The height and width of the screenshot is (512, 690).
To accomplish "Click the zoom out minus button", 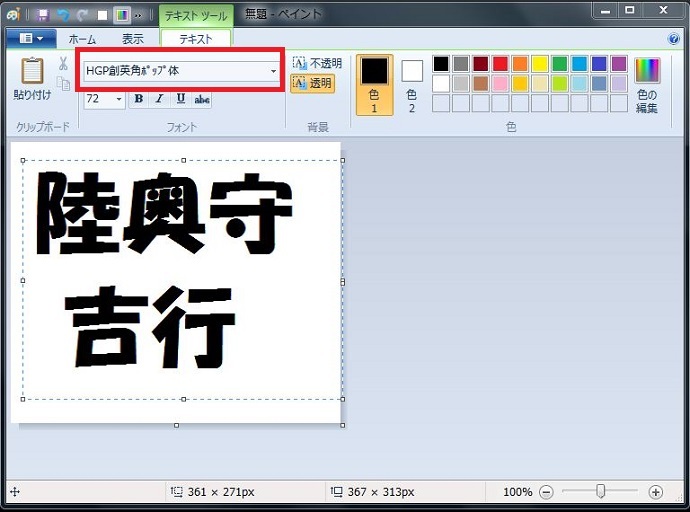I will coord(546,492).
